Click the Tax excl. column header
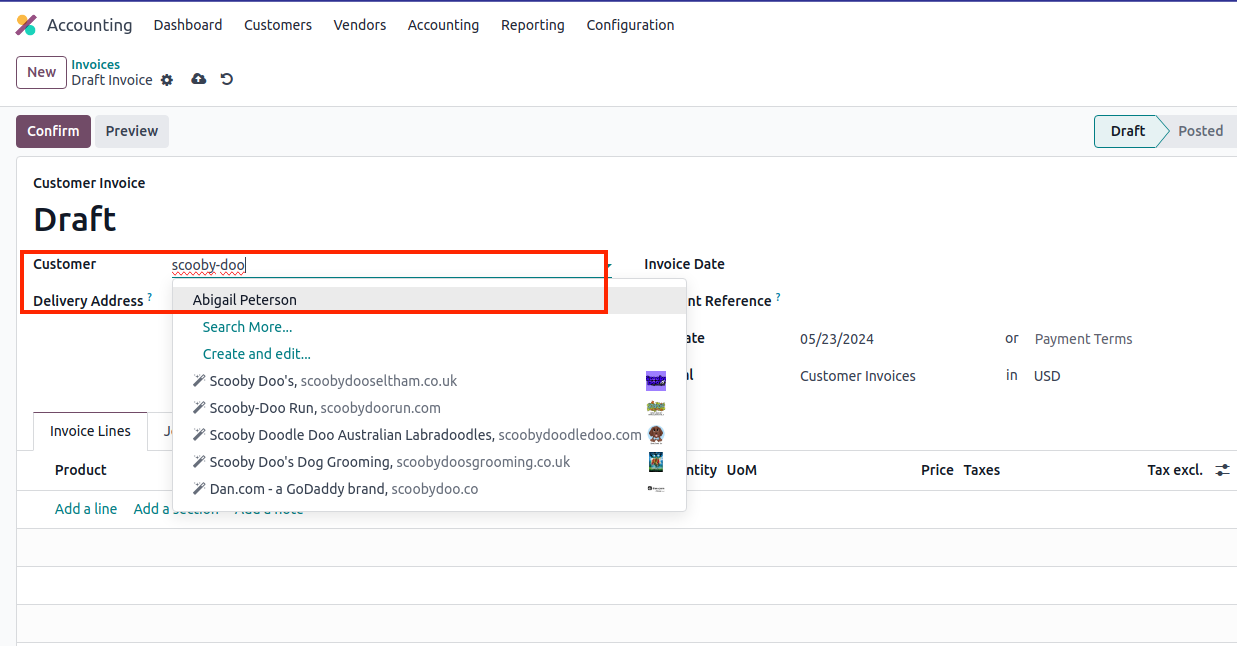Viewport: 1237px width, 646px height. point(1175,470)
